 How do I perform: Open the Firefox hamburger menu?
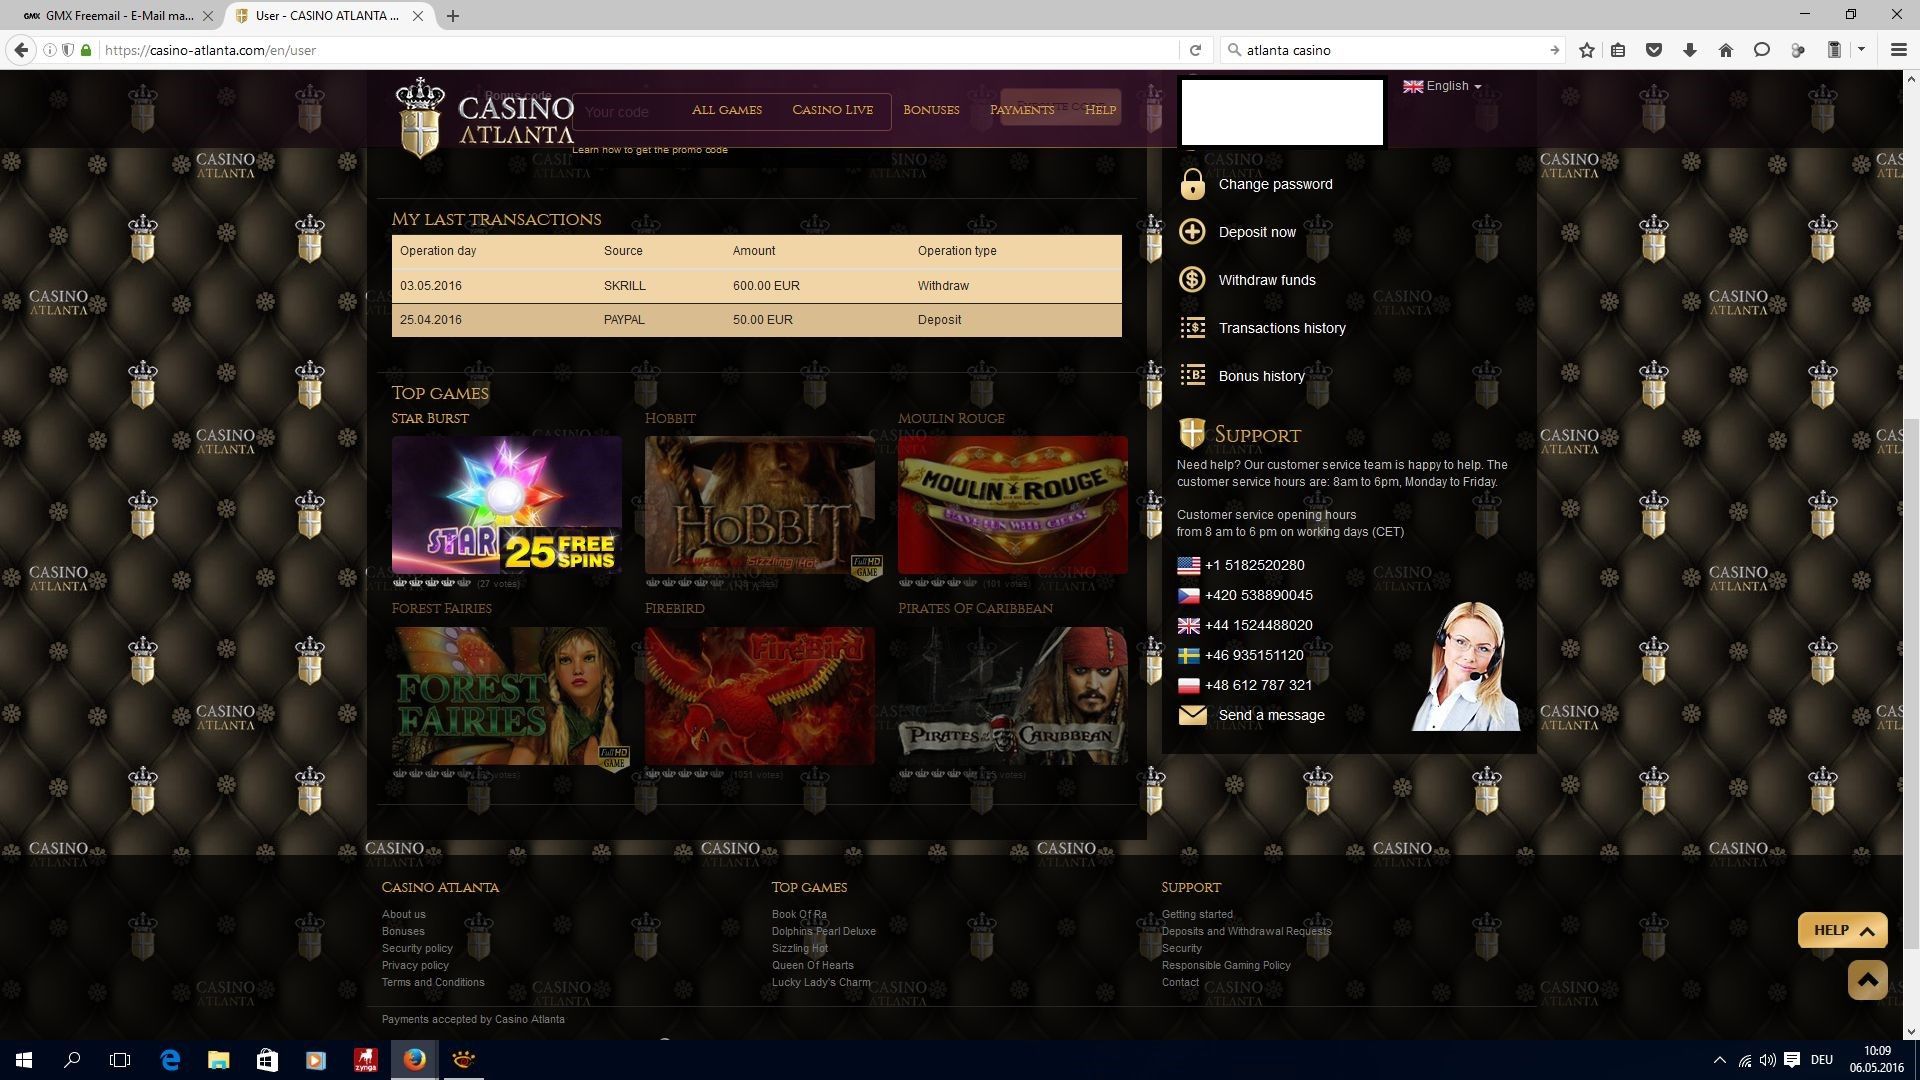point(1898,50)
